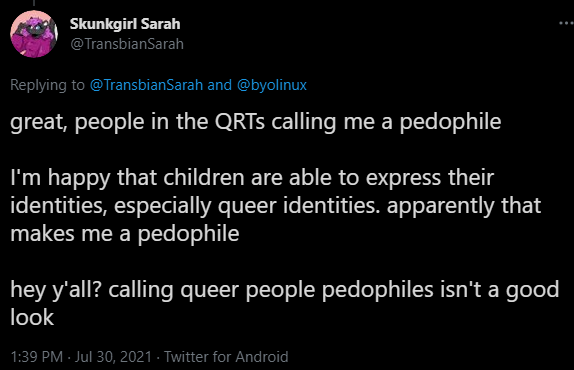Open the Jul 30, 2021 date link
This screenshot has height=370, width=574.
(x=113, y=356)
